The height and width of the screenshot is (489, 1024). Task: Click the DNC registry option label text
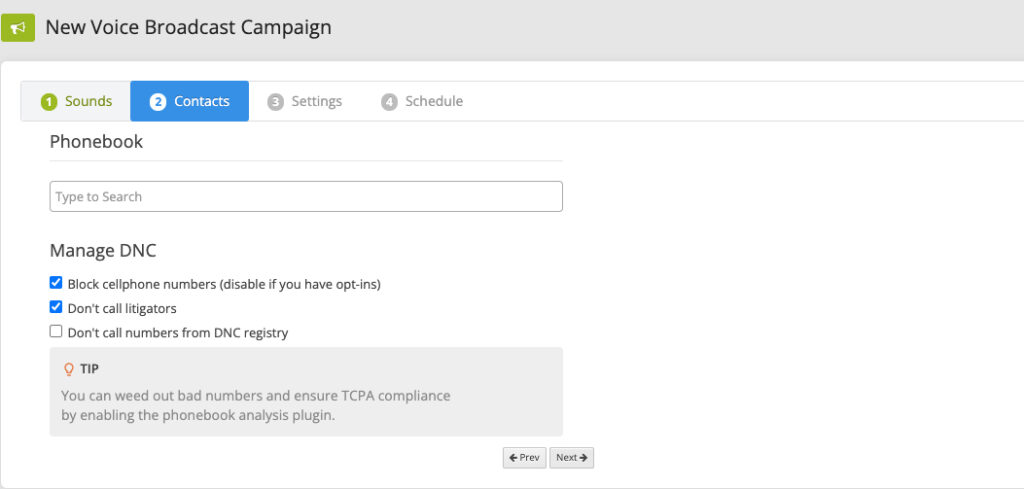(x=178, y=333)
